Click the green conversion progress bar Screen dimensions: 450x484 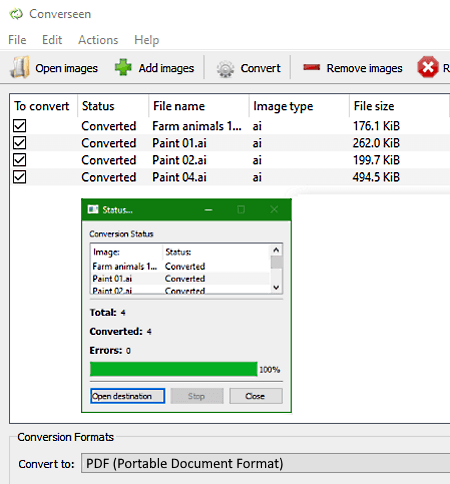point(174,369)
